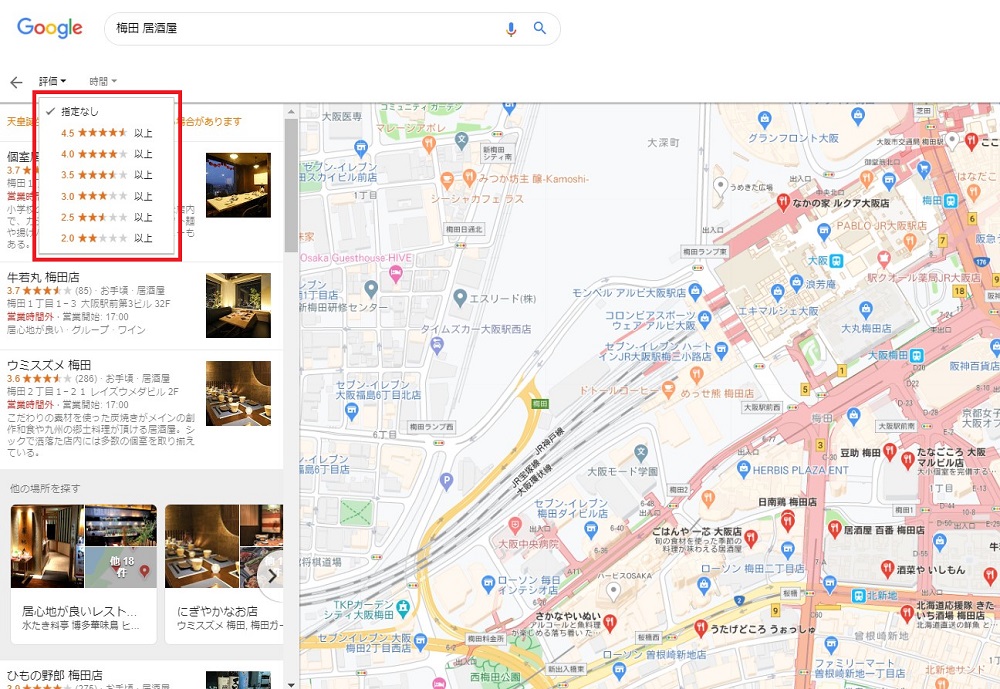
Task: Click the scrollbar down arrow of results list
Action: point(291,685)
